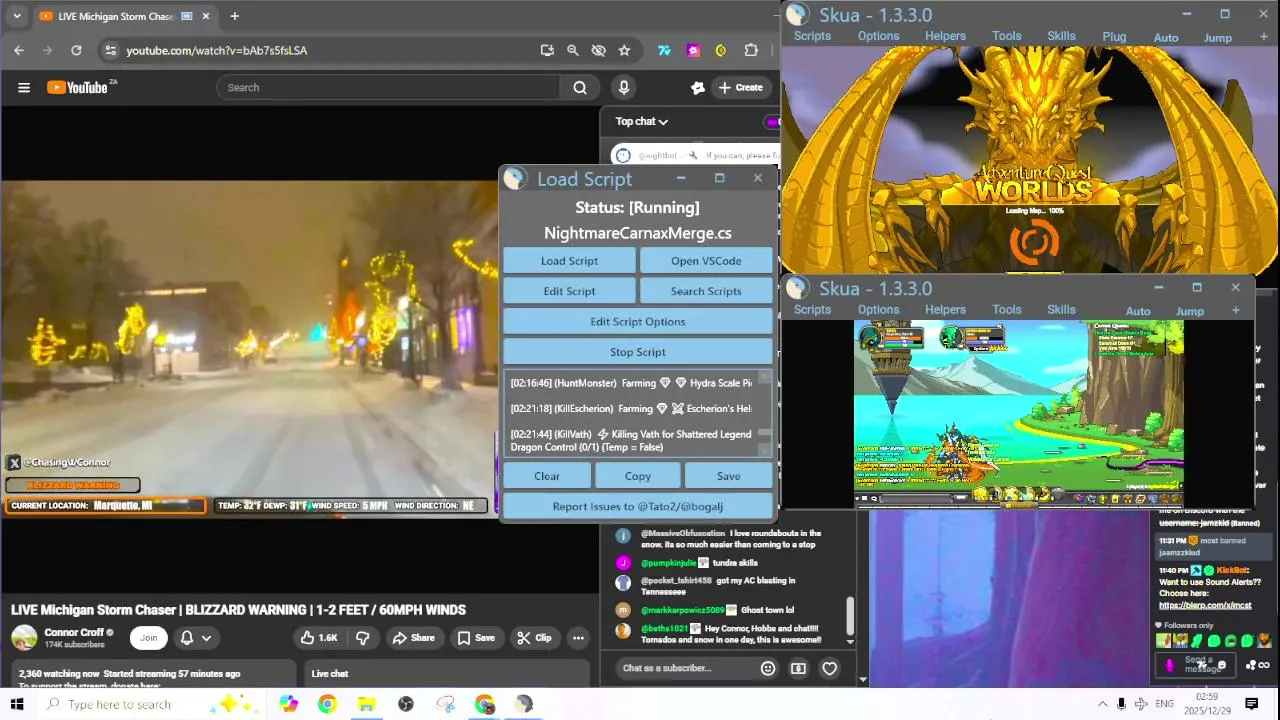Open Plug menu in top Skua window
The image size is (1280, 720).
pos(1114,36)
